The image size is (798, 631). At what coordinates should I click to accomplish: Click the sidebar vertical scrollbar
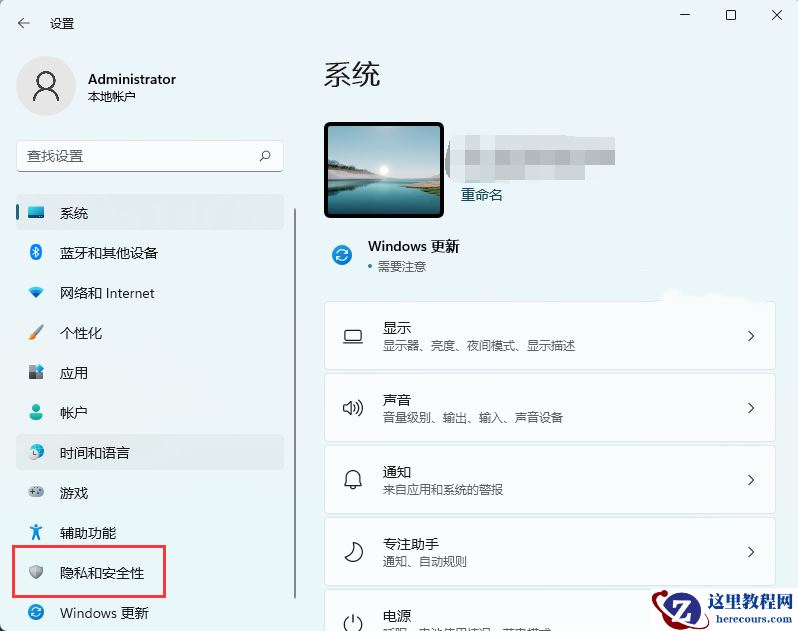pos(295,402)
